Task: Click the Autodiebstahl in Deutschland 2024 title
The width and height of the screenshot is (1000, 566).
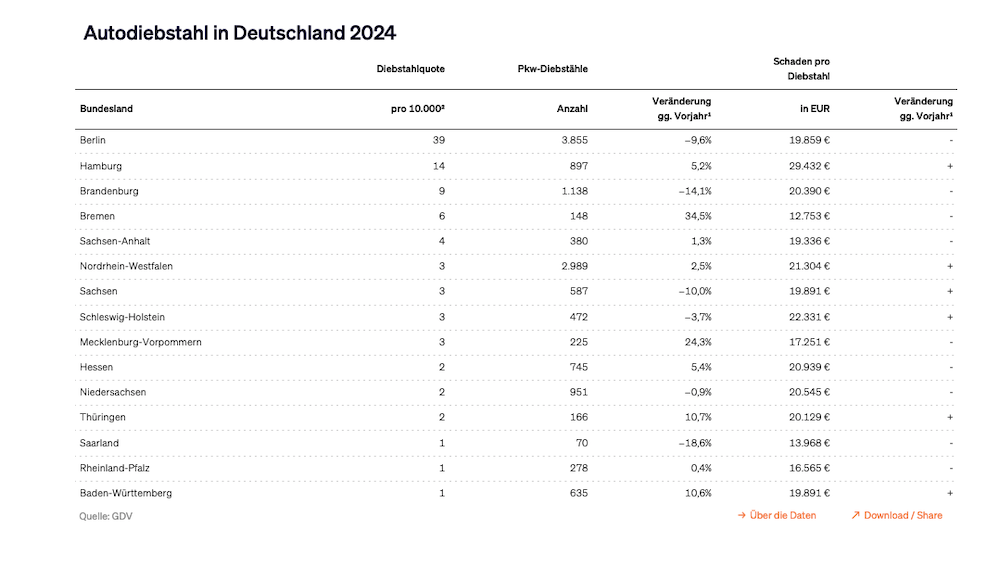Action: (x=240, y=33)
